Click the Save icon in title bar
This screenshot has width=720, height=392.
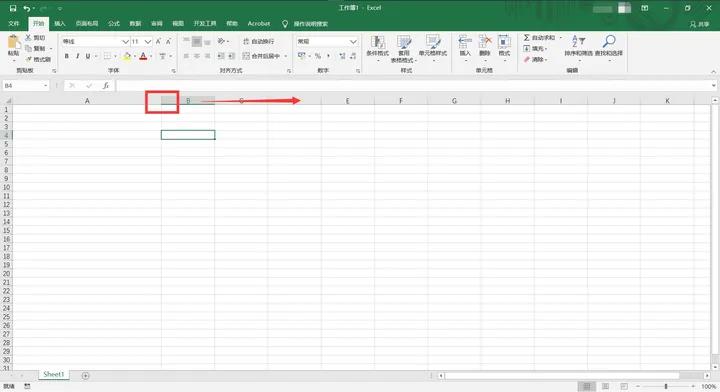[13, 8]
